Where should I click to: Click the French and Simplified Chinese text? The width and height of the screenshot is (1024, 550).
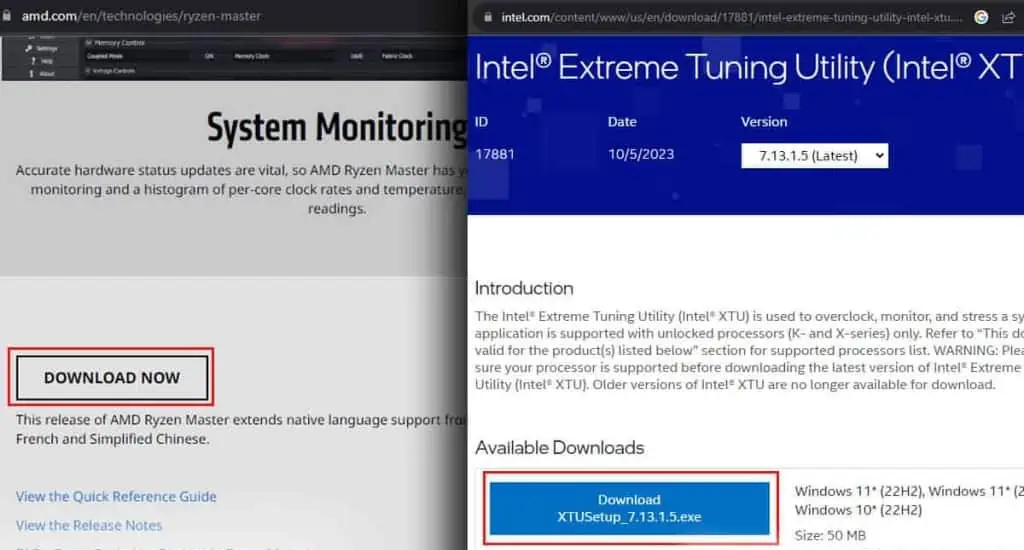[112, 439]
